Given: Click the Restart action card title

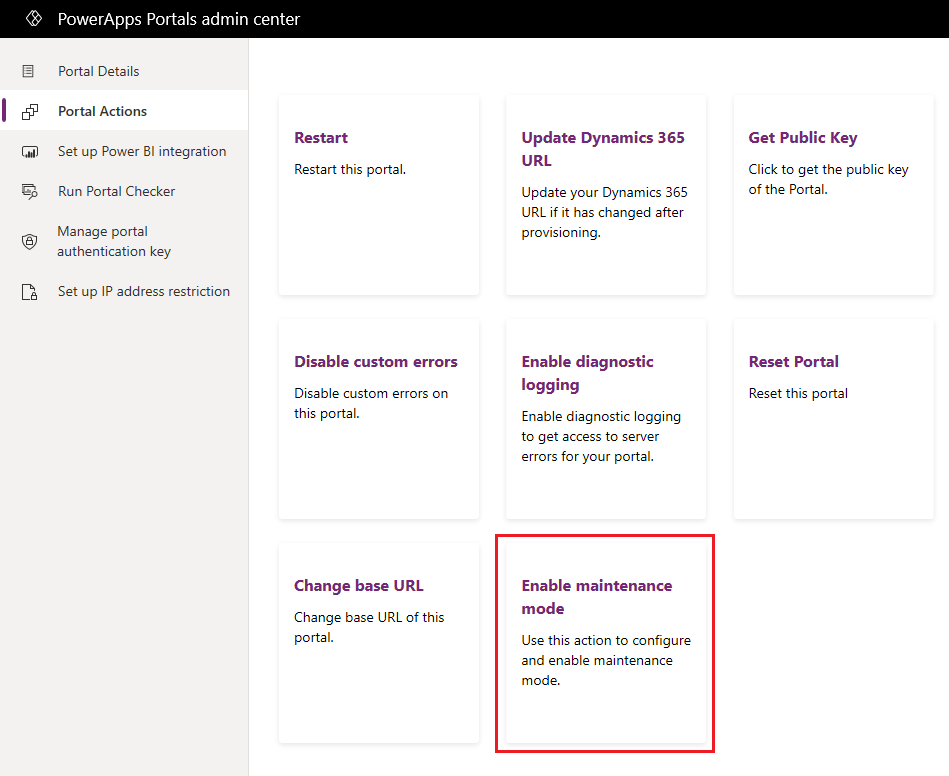Looking at the screenshot, I should (321, 137).
